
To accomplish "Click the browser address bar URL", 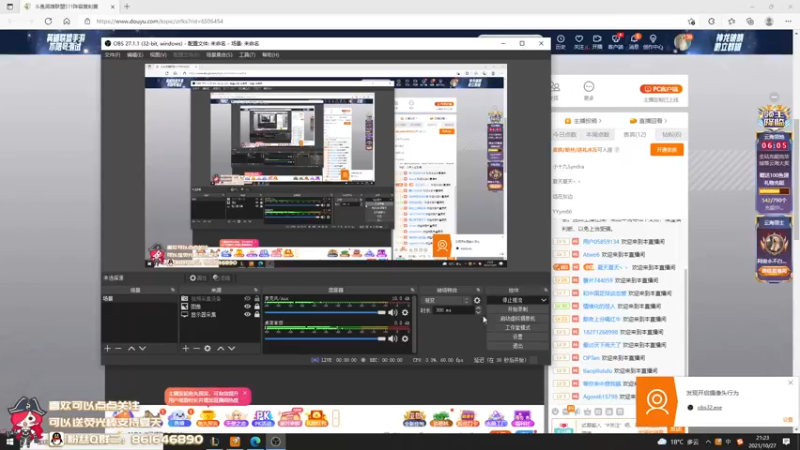I will [x=160, y=21].
